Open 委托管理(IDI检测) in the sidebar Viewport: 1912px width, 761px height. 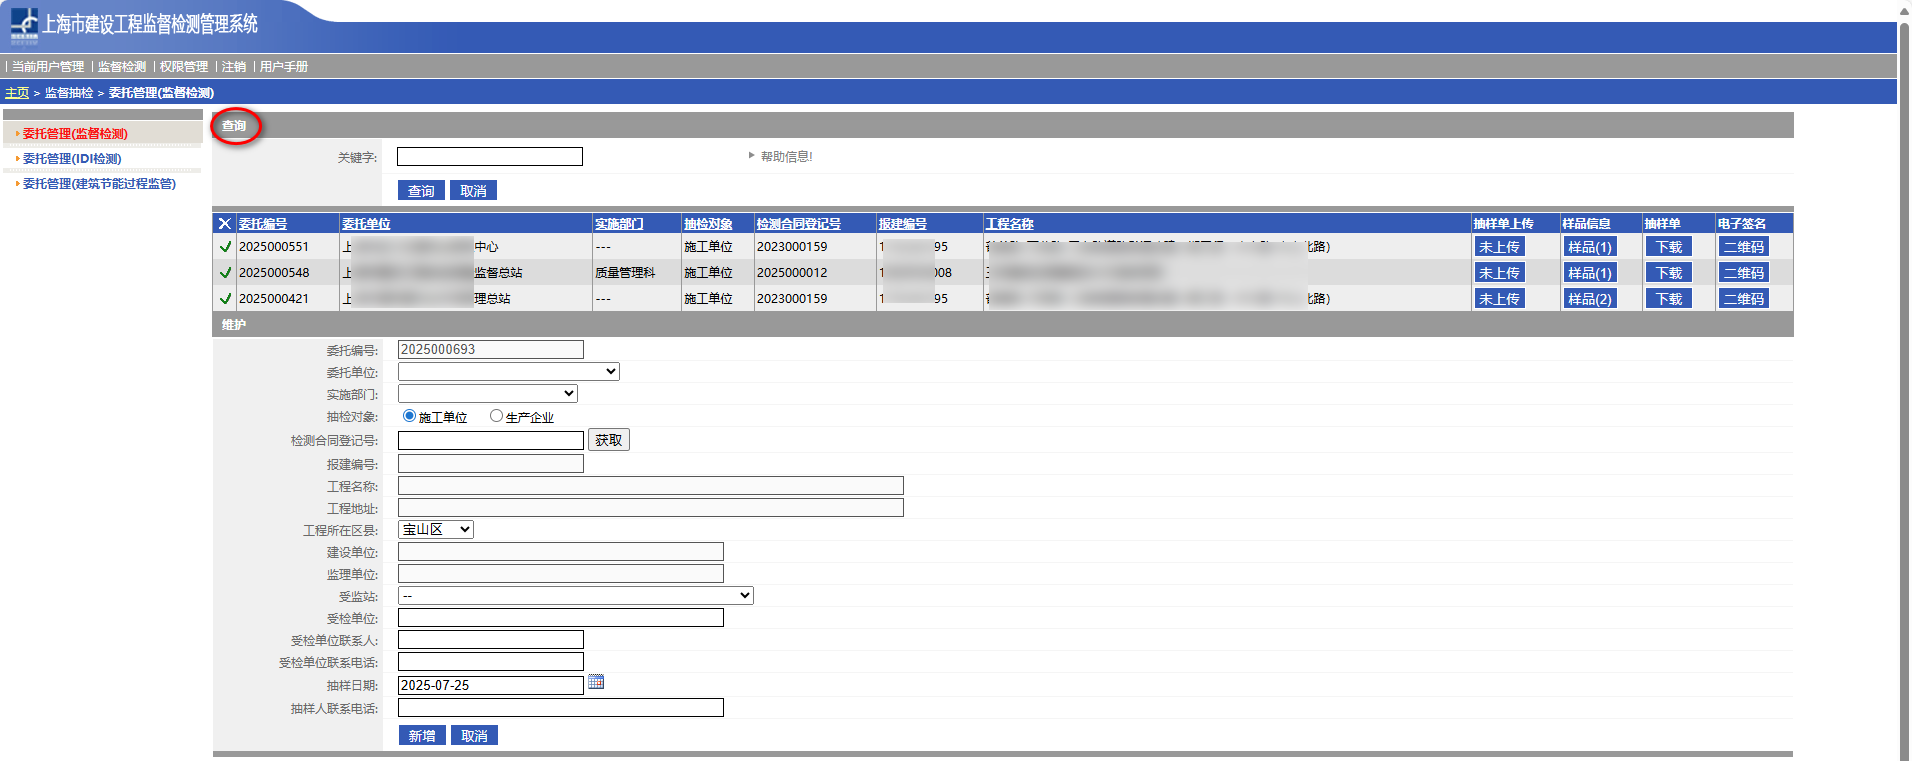[x=72, y=159]
